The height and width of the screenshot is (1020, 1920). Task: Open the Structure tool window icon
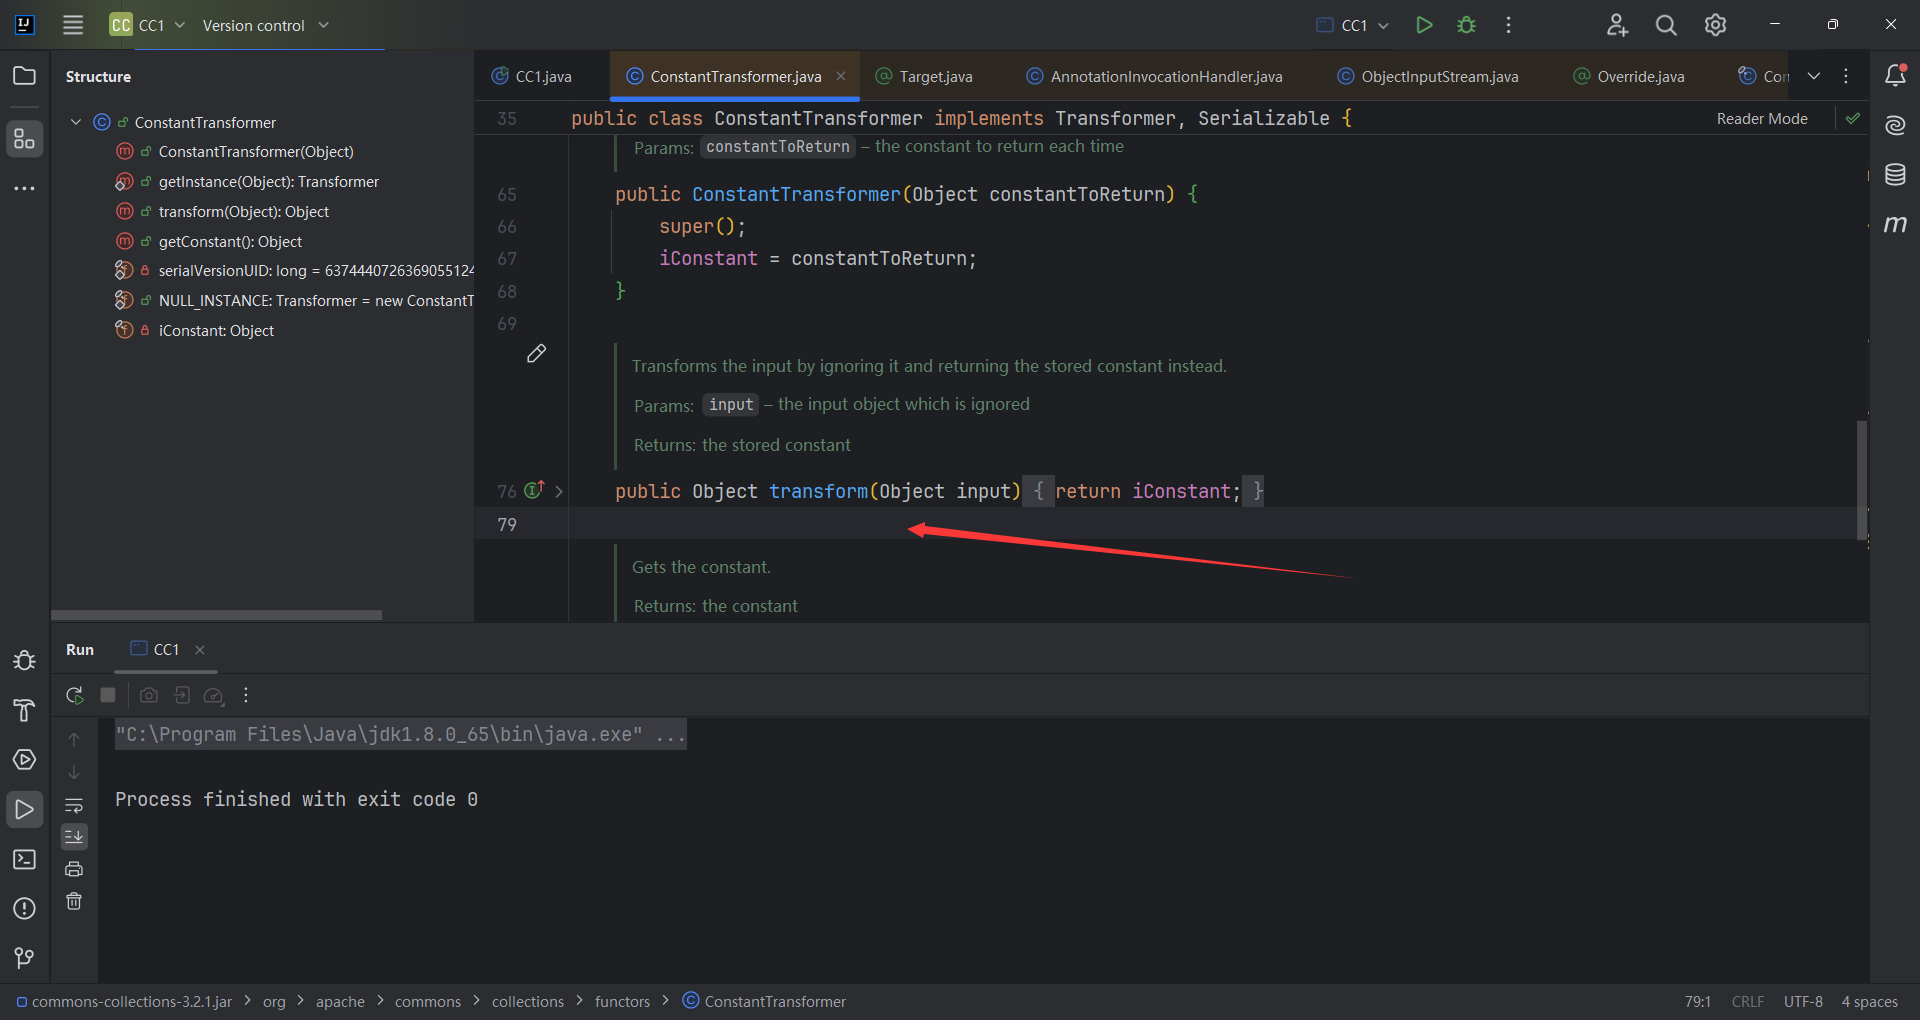click(x=24, y=139)
